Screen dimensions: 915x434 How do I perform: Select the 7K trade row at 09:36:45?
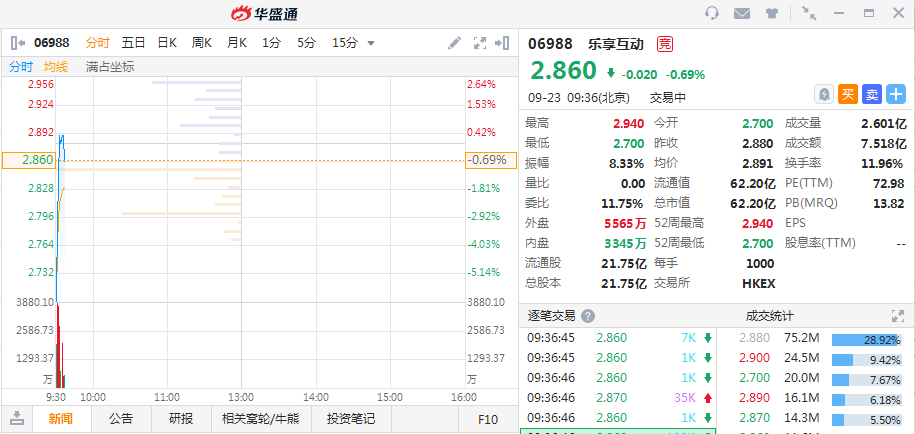(x=620, y=338)
